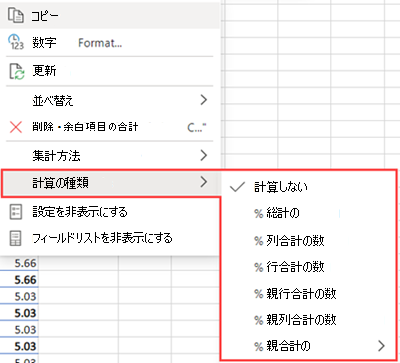This screenshot has height=363, width=400.
Task: Select the % 親列合計の数 option
Action: click(x=308, y=320)
